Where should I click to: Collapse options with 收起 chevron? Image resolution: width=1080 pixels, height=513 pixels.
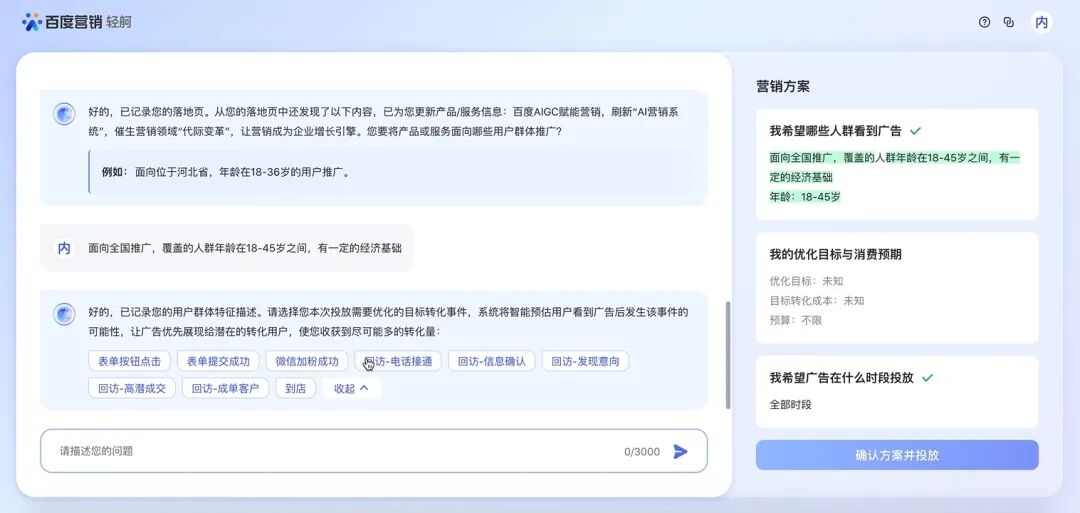pyautogui.click(x=351, y=388)
